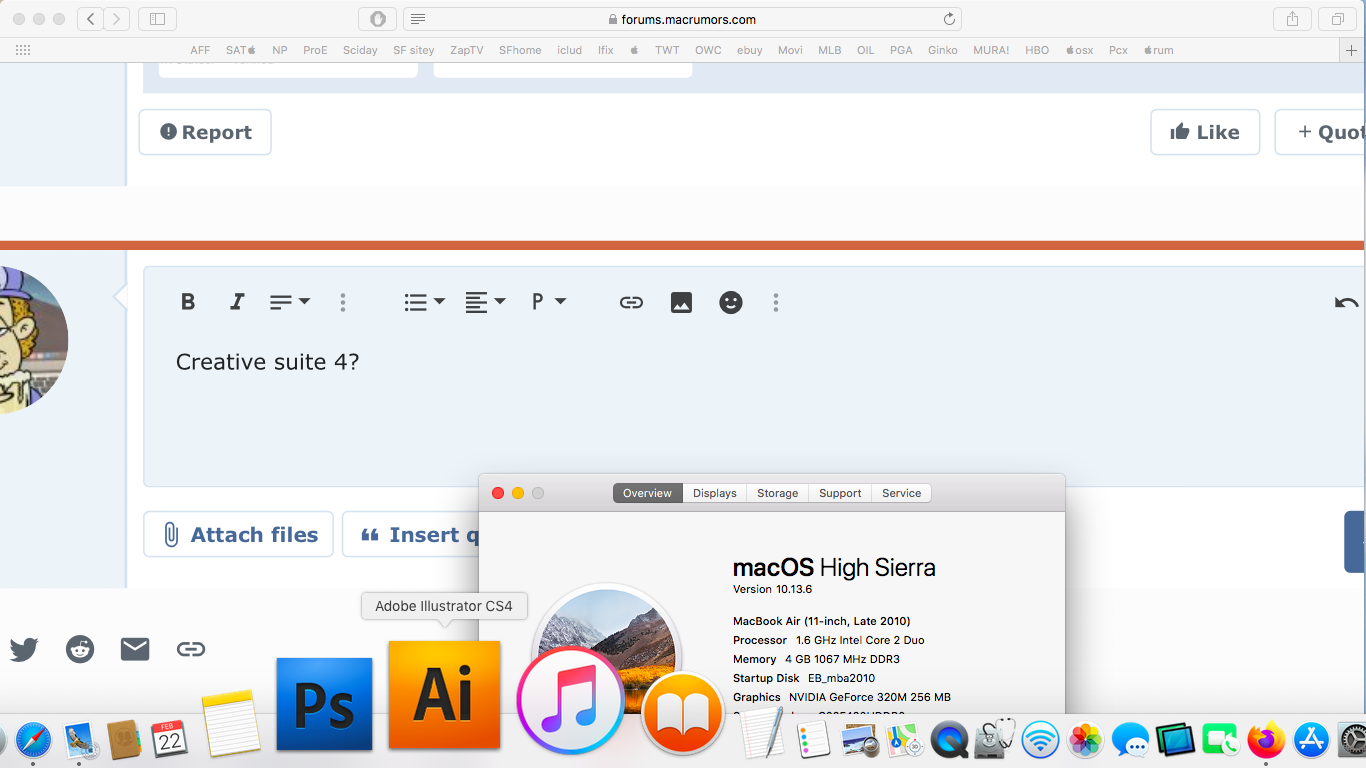Open iTunes from the Dock
This screenshot has width=1366, height=768.
pyautogui.click(x=571, y=700)
